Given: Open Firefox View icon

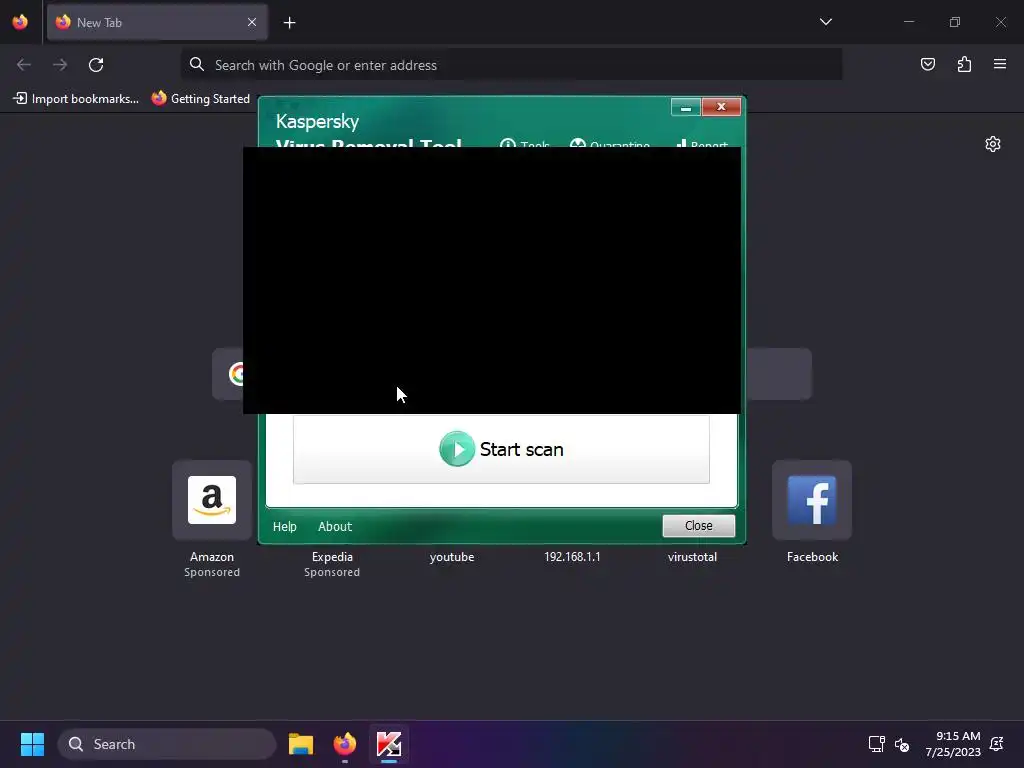Looking at the screenshot, I should tap(20, 22).
